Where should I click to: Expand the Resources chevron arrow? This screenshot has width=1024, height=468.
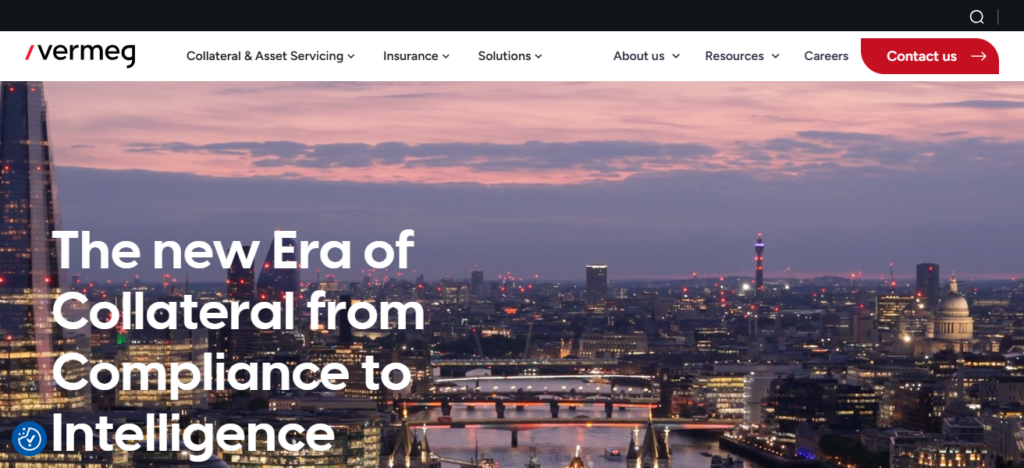(775, 57)
